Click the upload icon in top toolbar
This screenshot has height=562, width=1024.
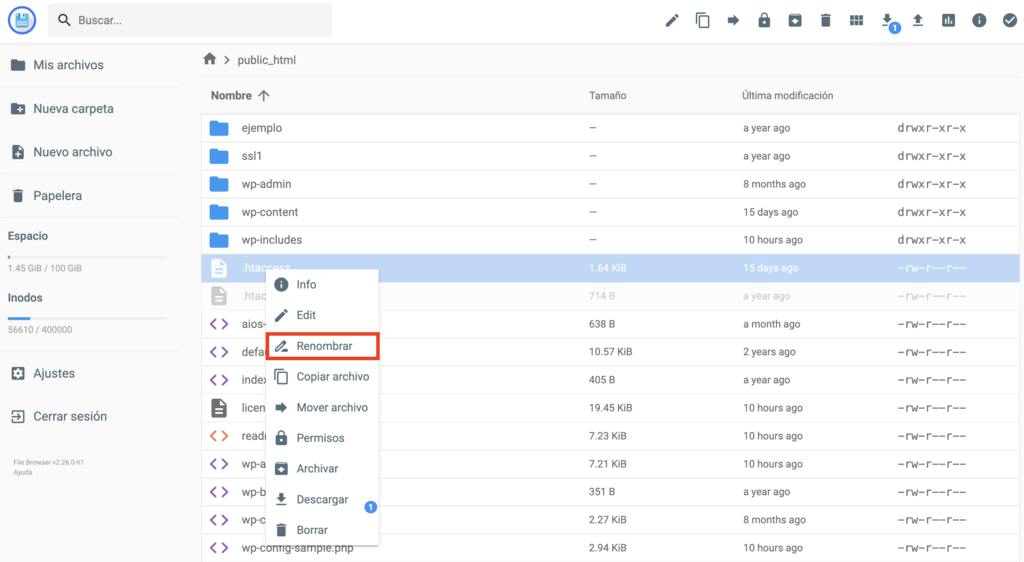(918, 20)
